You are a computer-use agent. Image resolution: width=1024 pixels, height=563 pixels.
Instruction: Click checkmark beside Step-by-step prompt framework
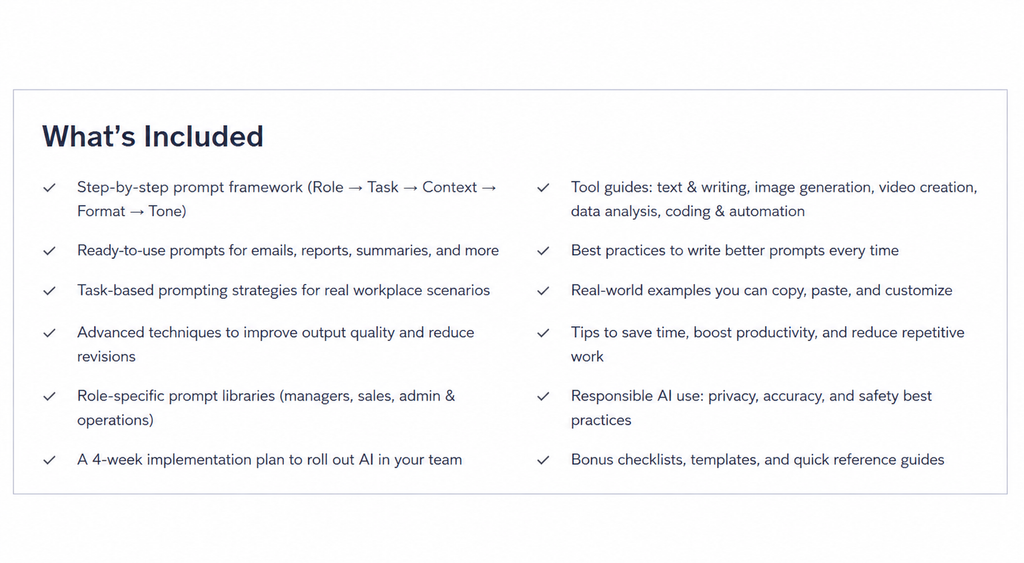[50, 188]
